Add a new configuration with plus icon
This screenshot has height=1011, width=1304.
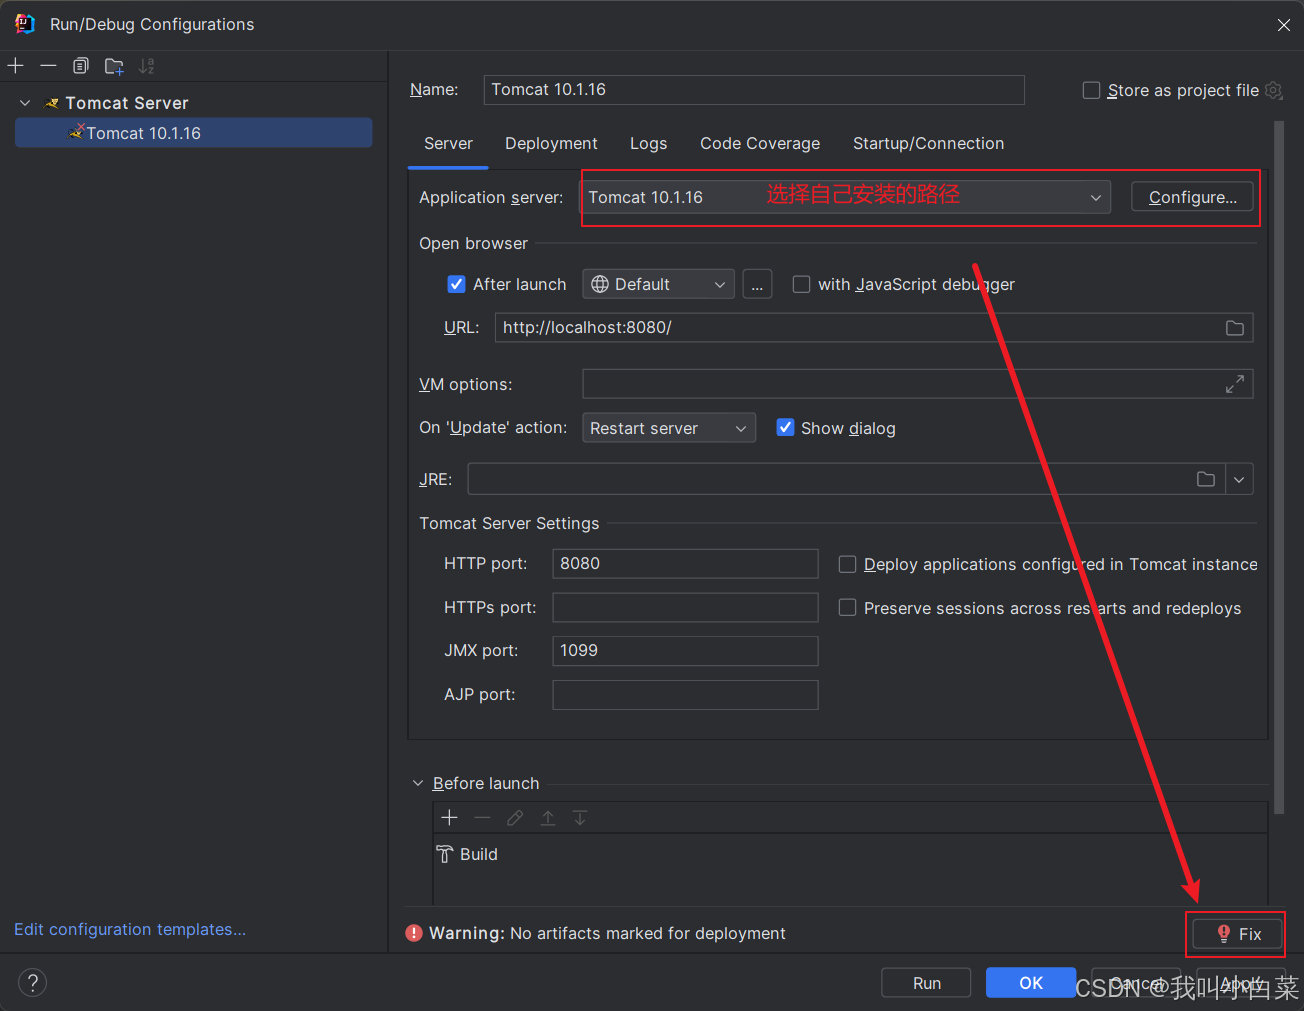(x=16, y=66)
